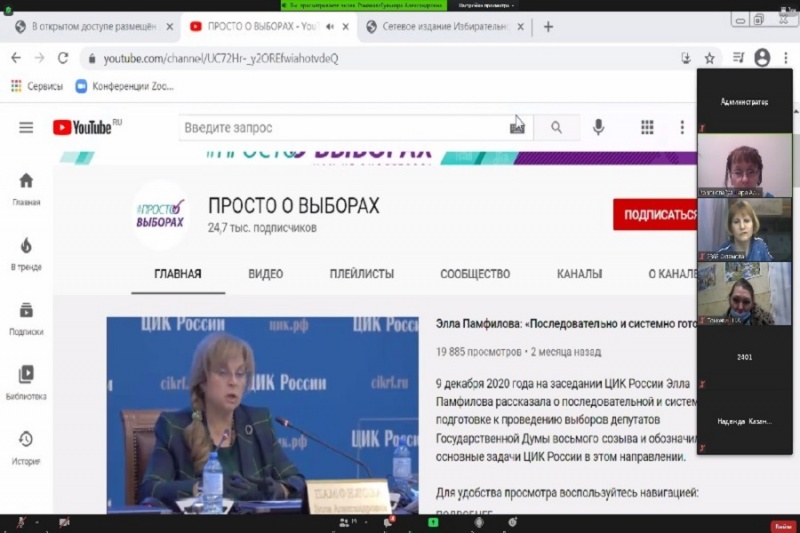This screenshot has width=800, height=533.
Task: Click the ПРОСТО О ВЫБОРАХ channel name
Action: pyautogui.click(x=293, y=206)
